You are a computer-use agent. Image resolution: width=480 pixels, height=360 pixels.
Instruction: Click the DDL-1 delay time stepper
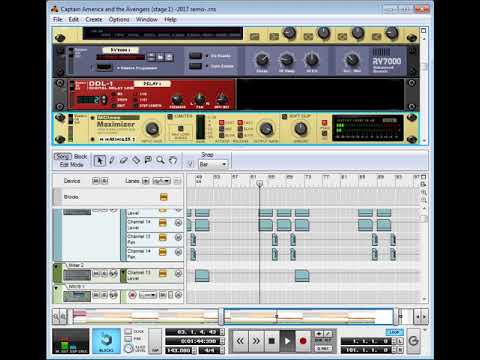point(104,99)
